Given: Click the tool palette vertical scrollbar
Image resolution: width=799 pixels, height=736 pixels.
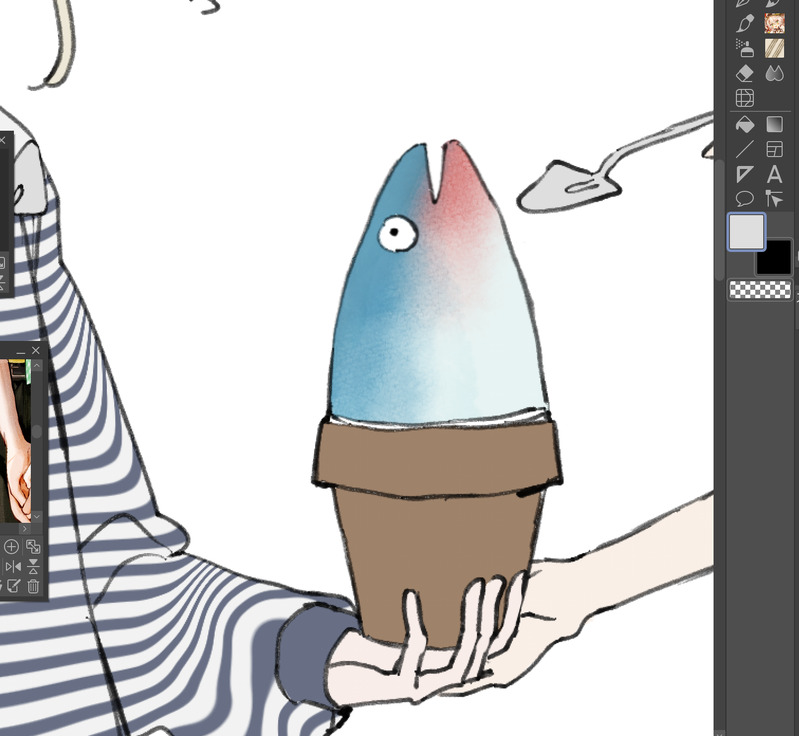Looking at the screenshot, I should click(x=720, y=219).
